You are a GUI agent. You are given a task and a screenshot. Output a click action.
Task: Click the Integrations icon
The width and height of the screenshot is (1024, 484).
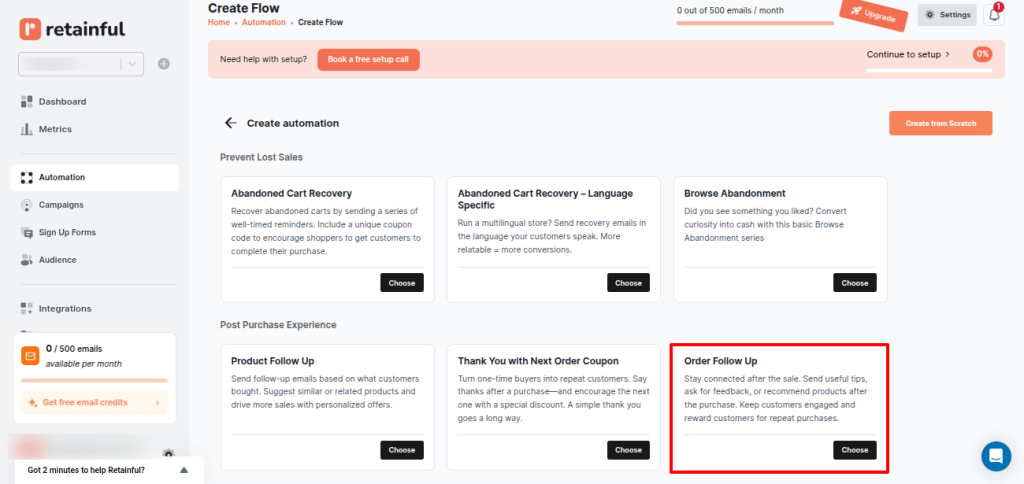pyautogui.click(x=27, y=308)
